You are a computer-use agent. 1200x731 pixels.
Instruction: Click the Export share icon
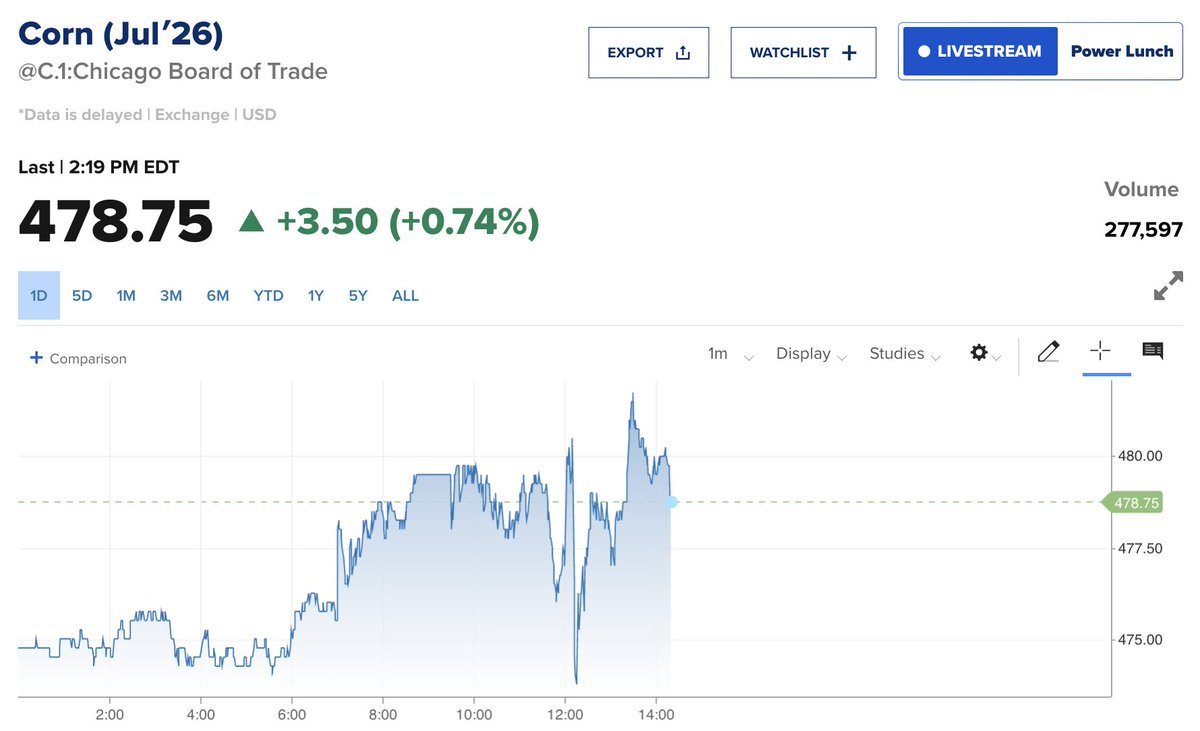pos(683,53)
